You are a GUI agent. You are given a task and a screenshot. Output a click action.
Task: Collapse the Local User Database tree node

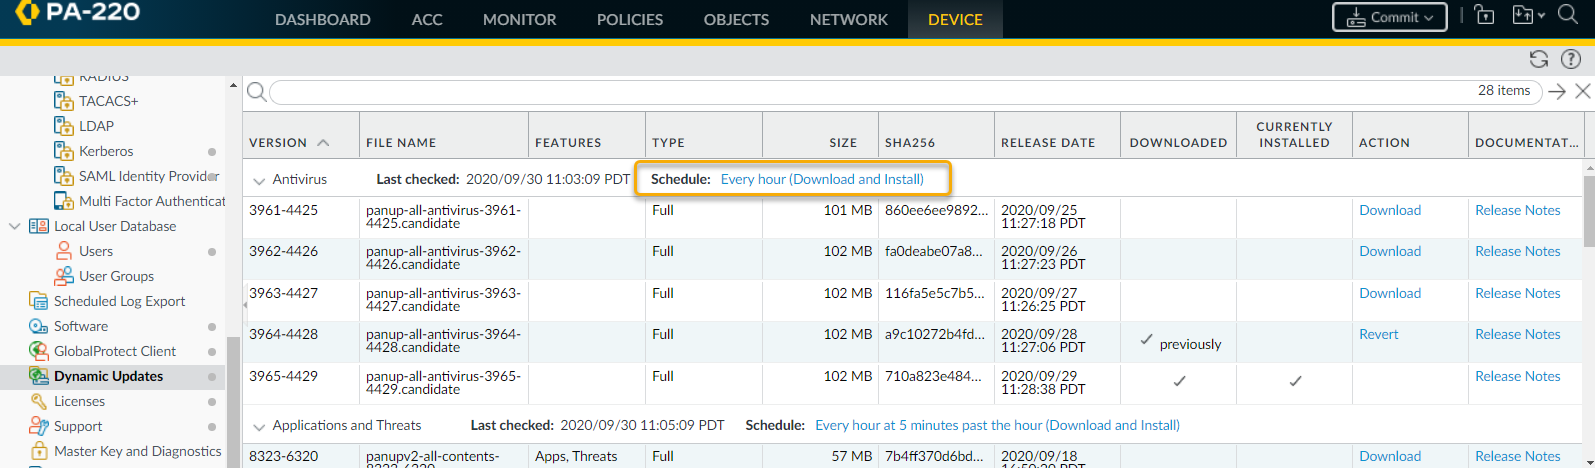(x=15, y=226)
